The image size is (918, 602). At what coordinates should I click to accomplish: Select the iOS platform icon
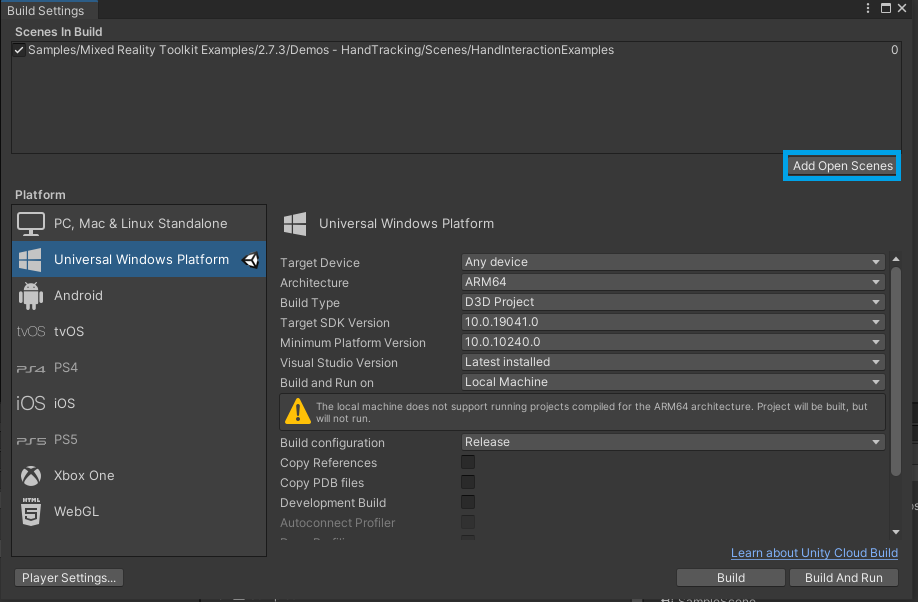(x=30, y=403)
